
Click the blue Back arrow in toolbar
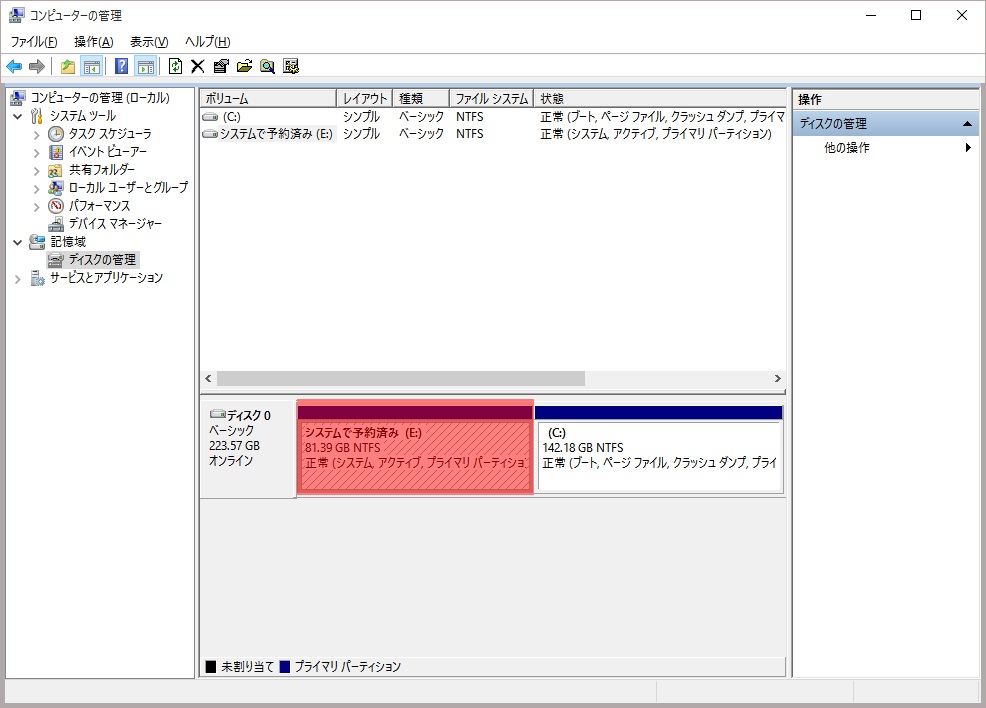(14, 66)
